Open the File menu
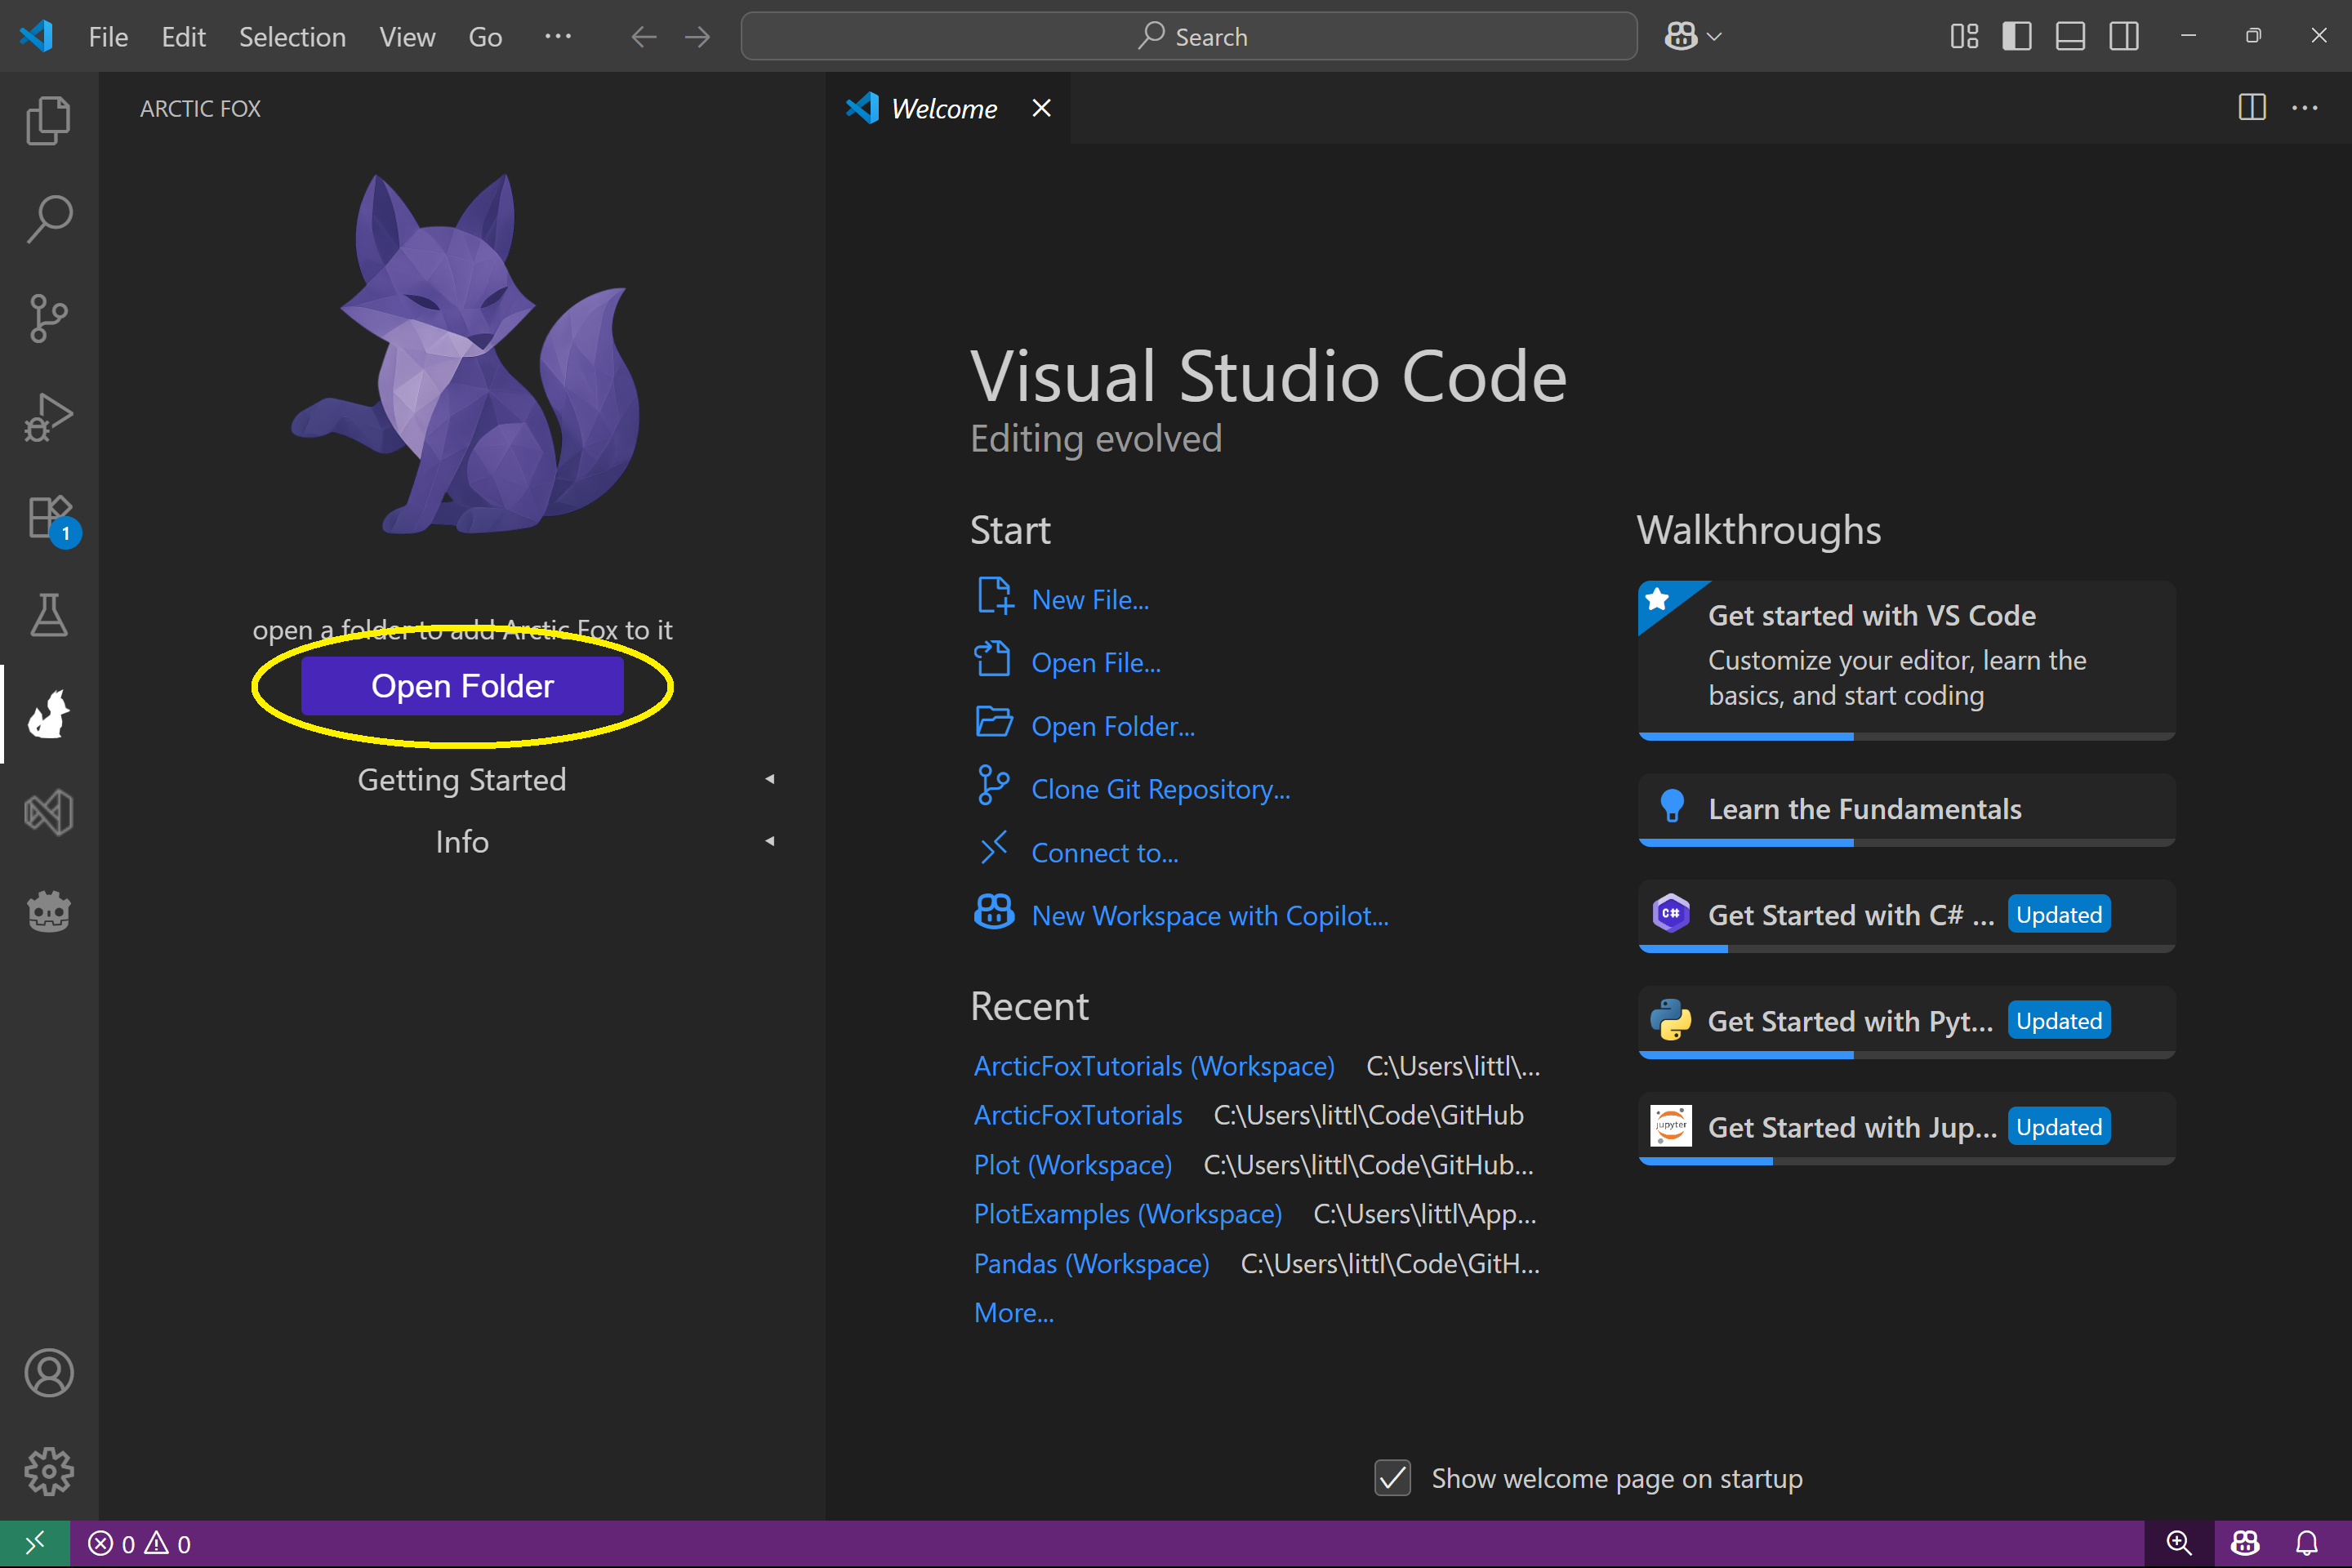This screenshot has height=1568, width=2352. coord(108,37)
